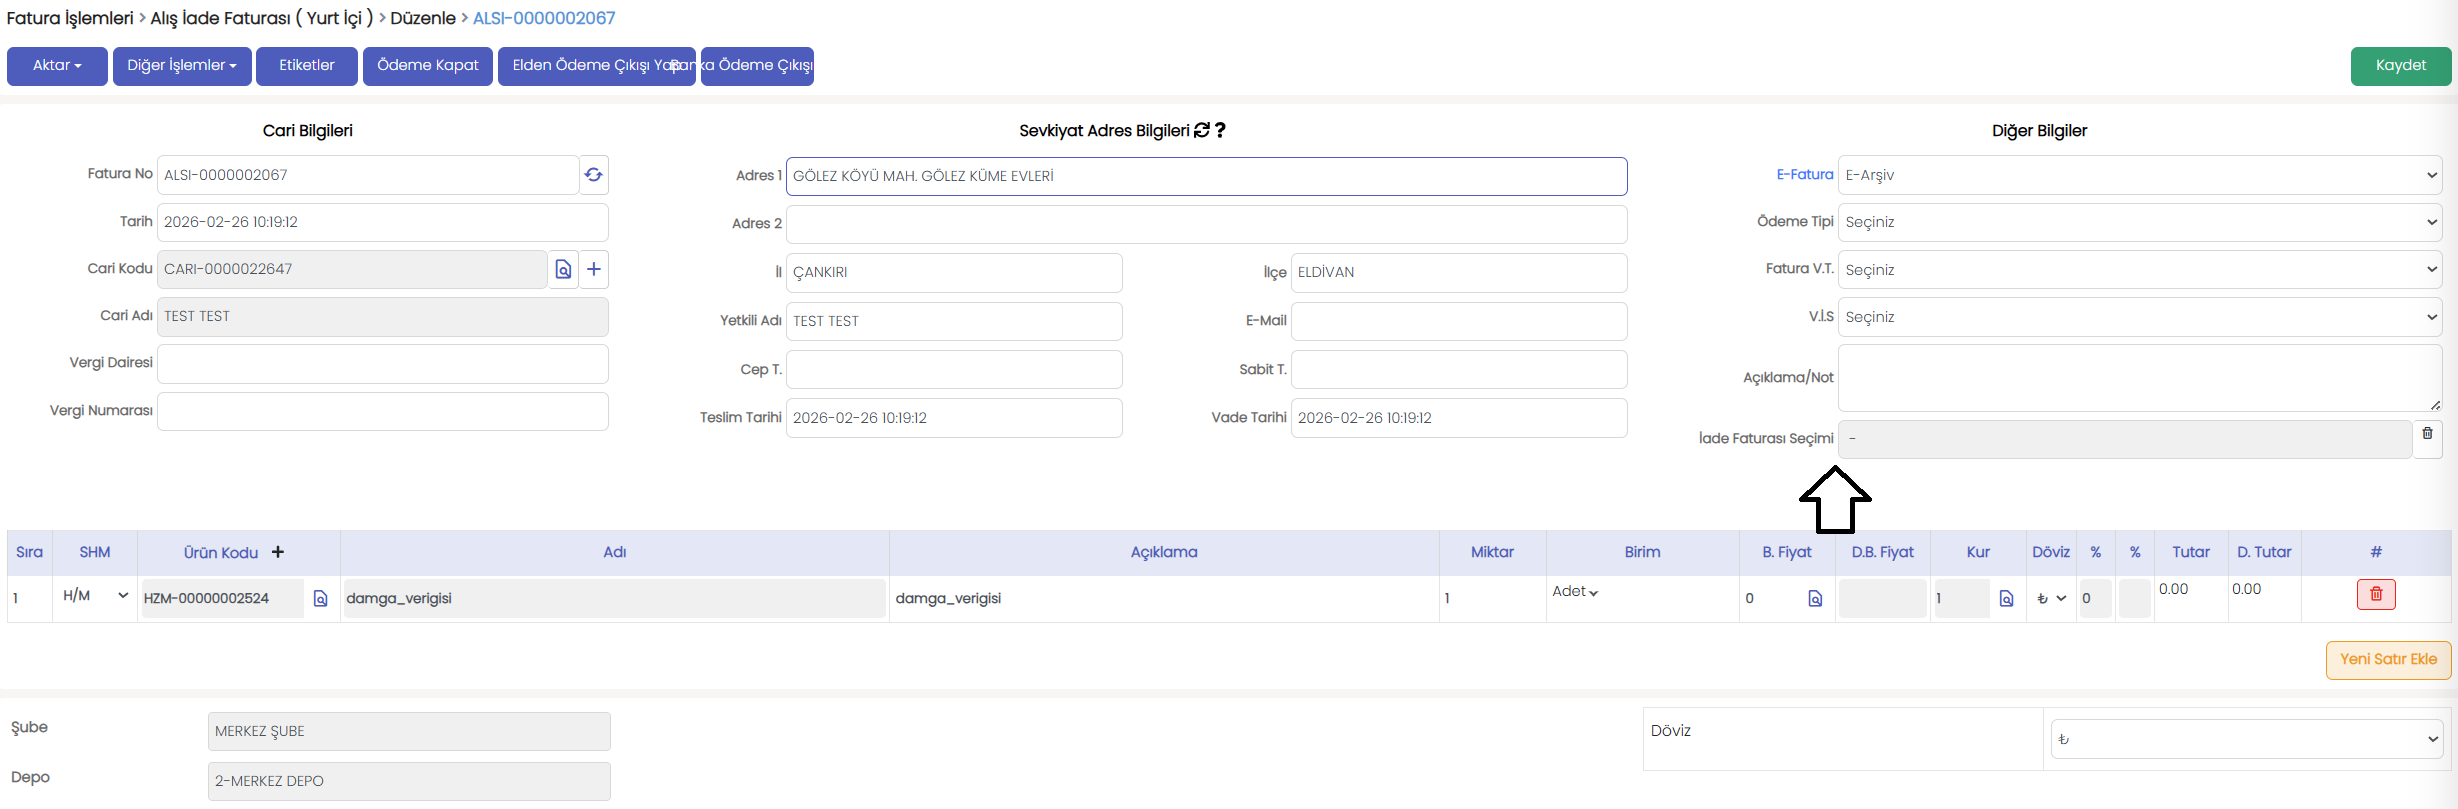The height and width of the screenshot is (809, 2458).
Task: Open the Aktar menu
Action: (57, 66)
